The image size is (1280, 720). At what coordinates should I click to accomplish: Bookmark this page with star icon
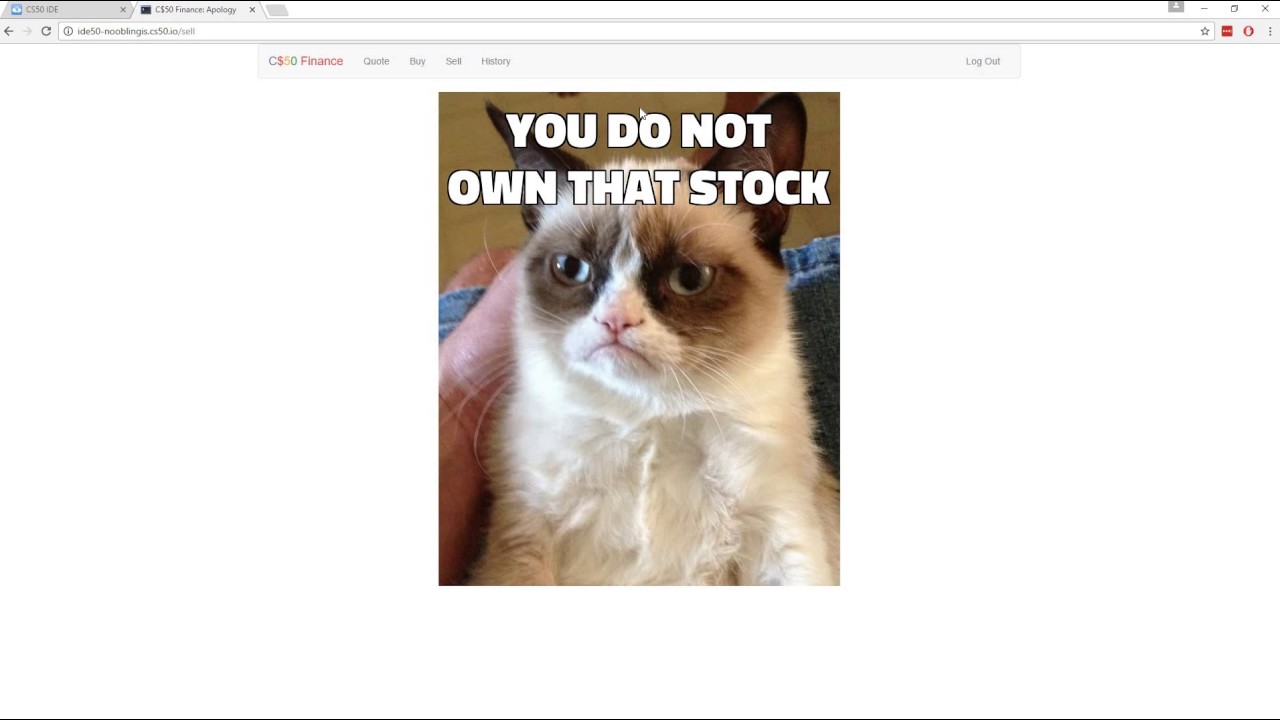click(1205, 31)
